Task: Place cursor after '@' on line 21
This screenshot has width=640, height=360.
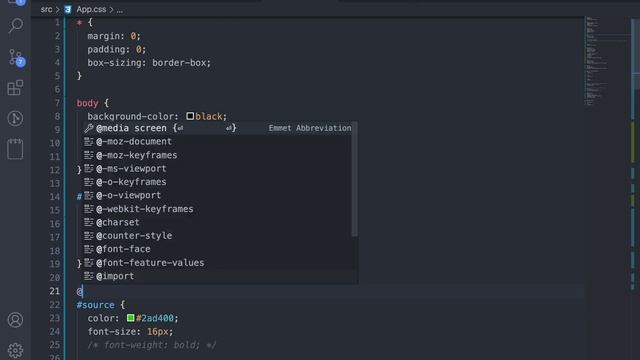Action: (x=83, y=291)
